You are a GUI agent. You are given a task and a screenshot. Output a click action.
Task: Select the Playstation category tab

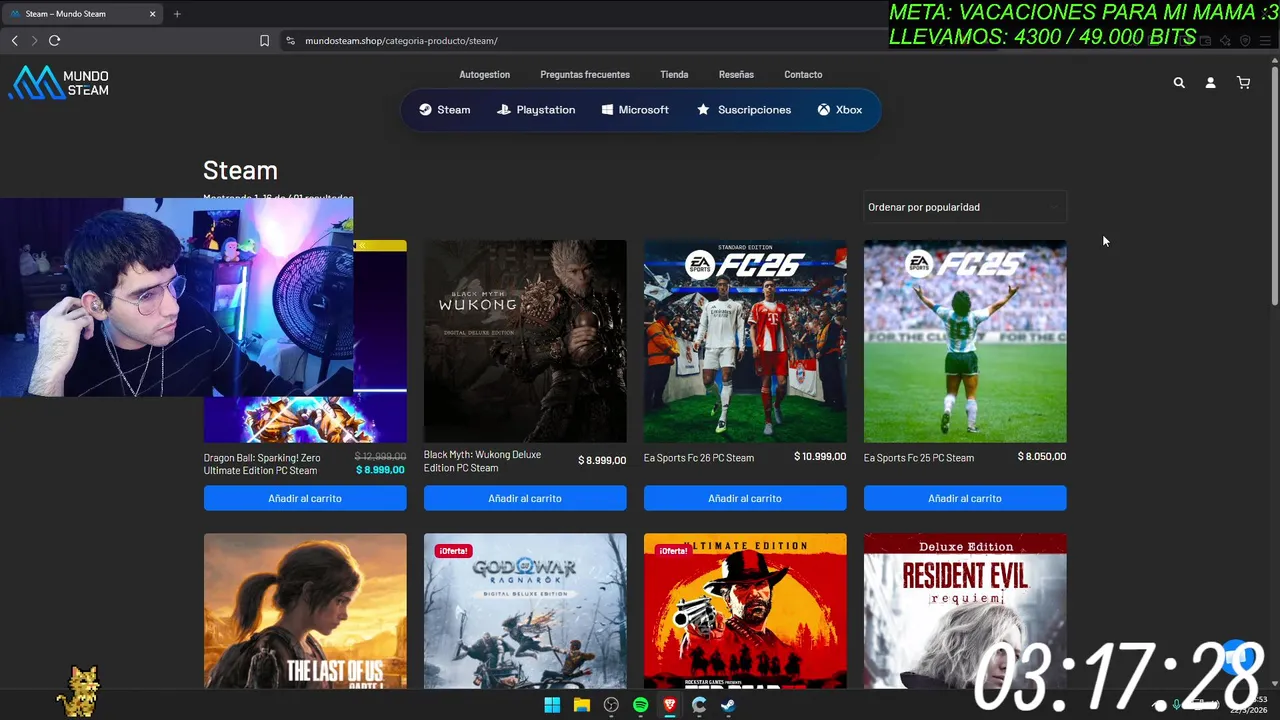pyautogui.click(x=536, y=110)
